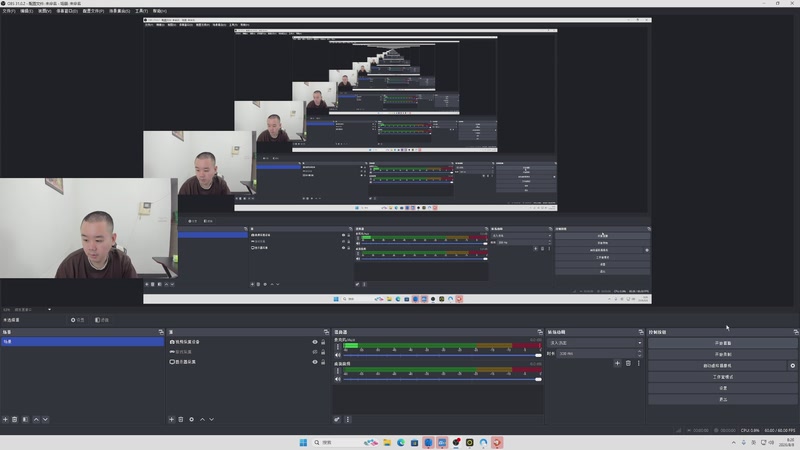Toggle lock on the game capture source
The image size is (800, 450).
[323, 352]
